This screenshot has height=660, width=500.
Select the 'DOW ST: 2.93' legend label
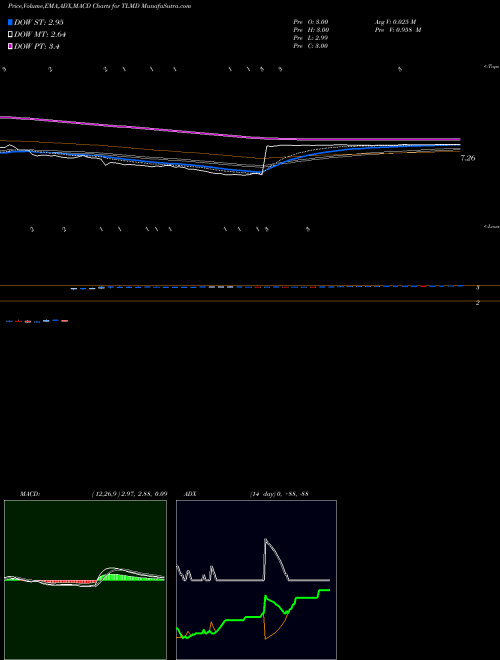pyautogui.click(x=39, y=22)
